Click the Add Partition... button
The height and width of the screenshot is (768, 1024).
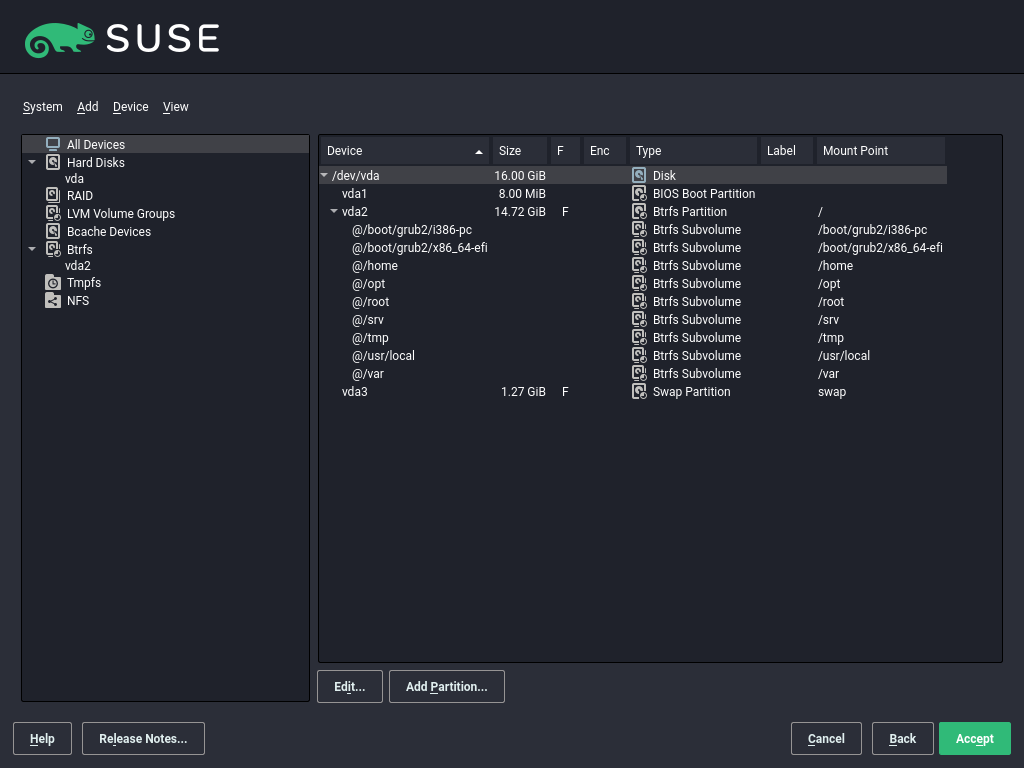[446, 687]
